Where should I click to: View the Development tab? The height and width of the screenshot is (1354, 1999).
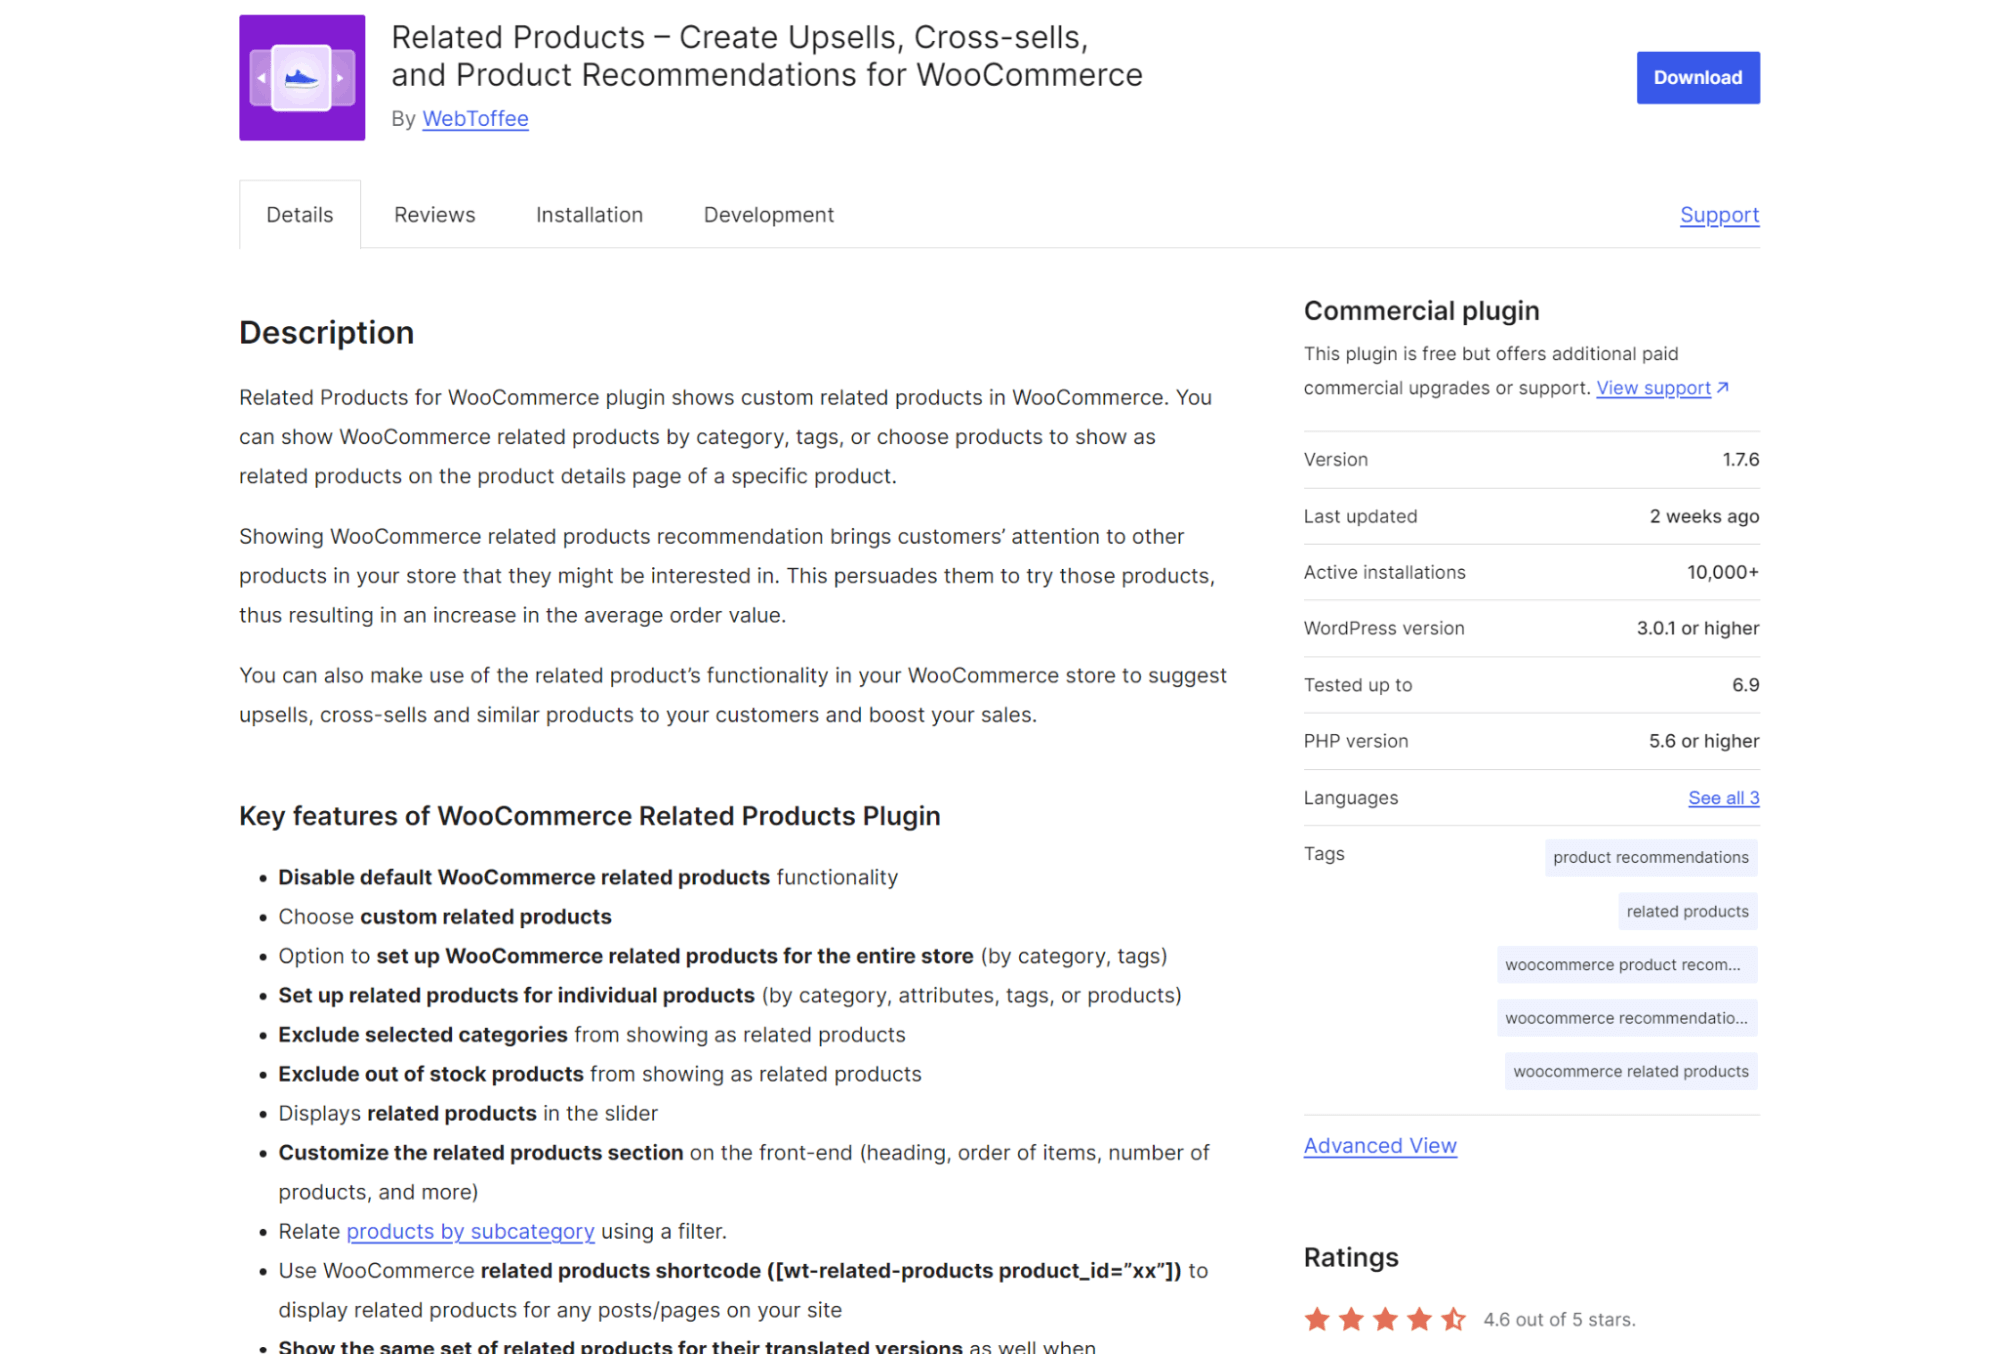pos(768,214)
